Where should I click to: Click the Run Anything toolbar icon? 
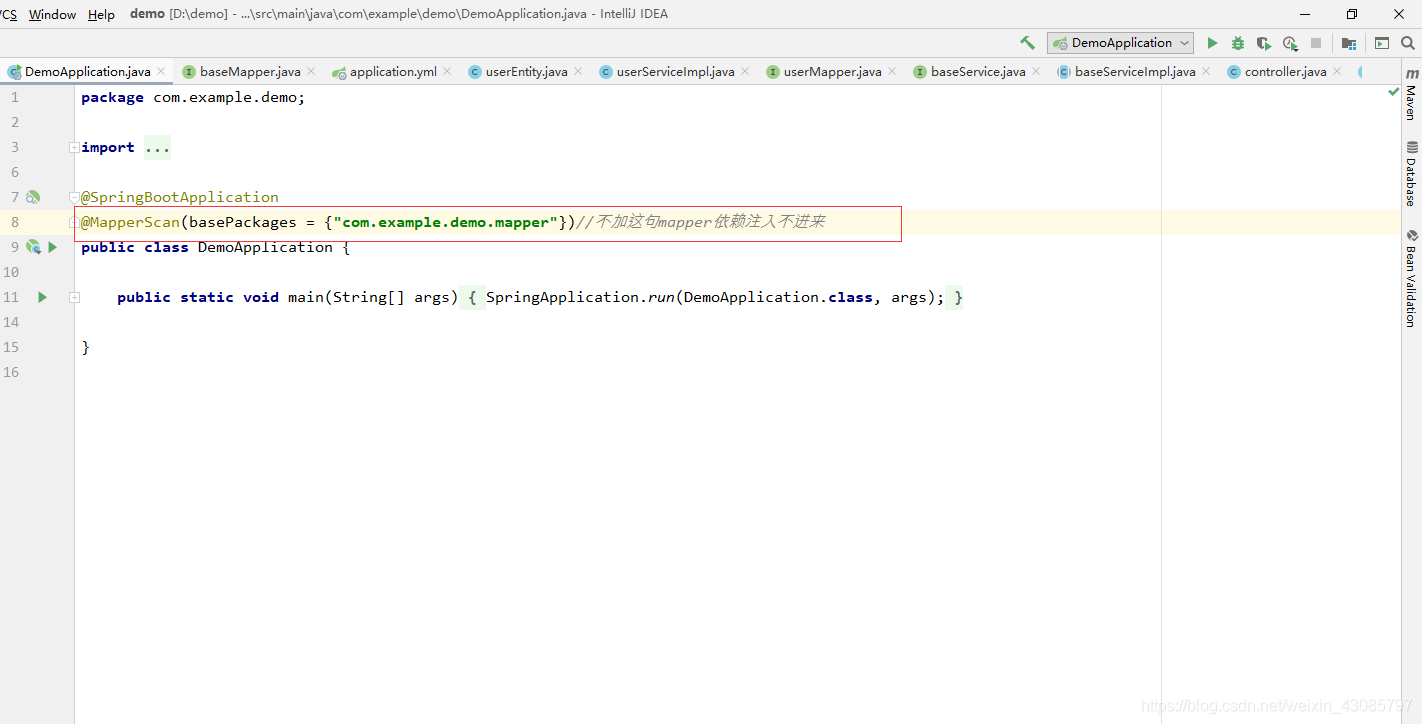pyautogui.click(x=1382, y=43)
